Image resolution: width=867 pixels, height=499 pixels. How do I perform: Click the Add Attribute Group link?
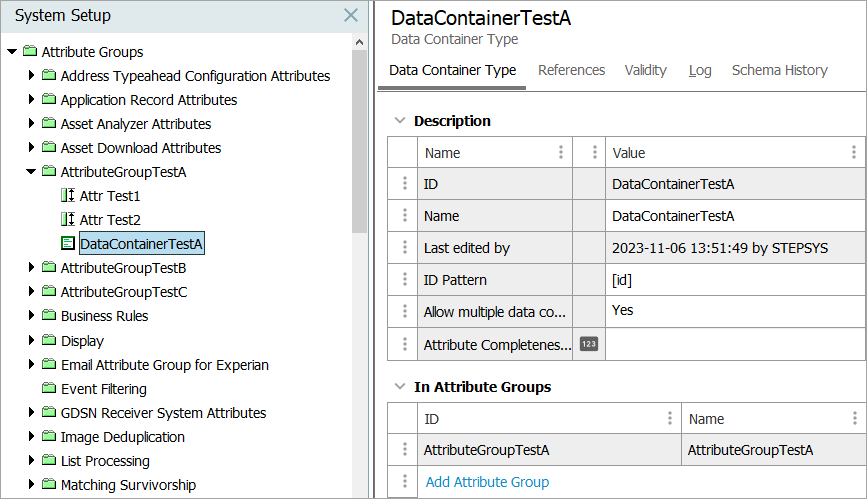(487, 482)
